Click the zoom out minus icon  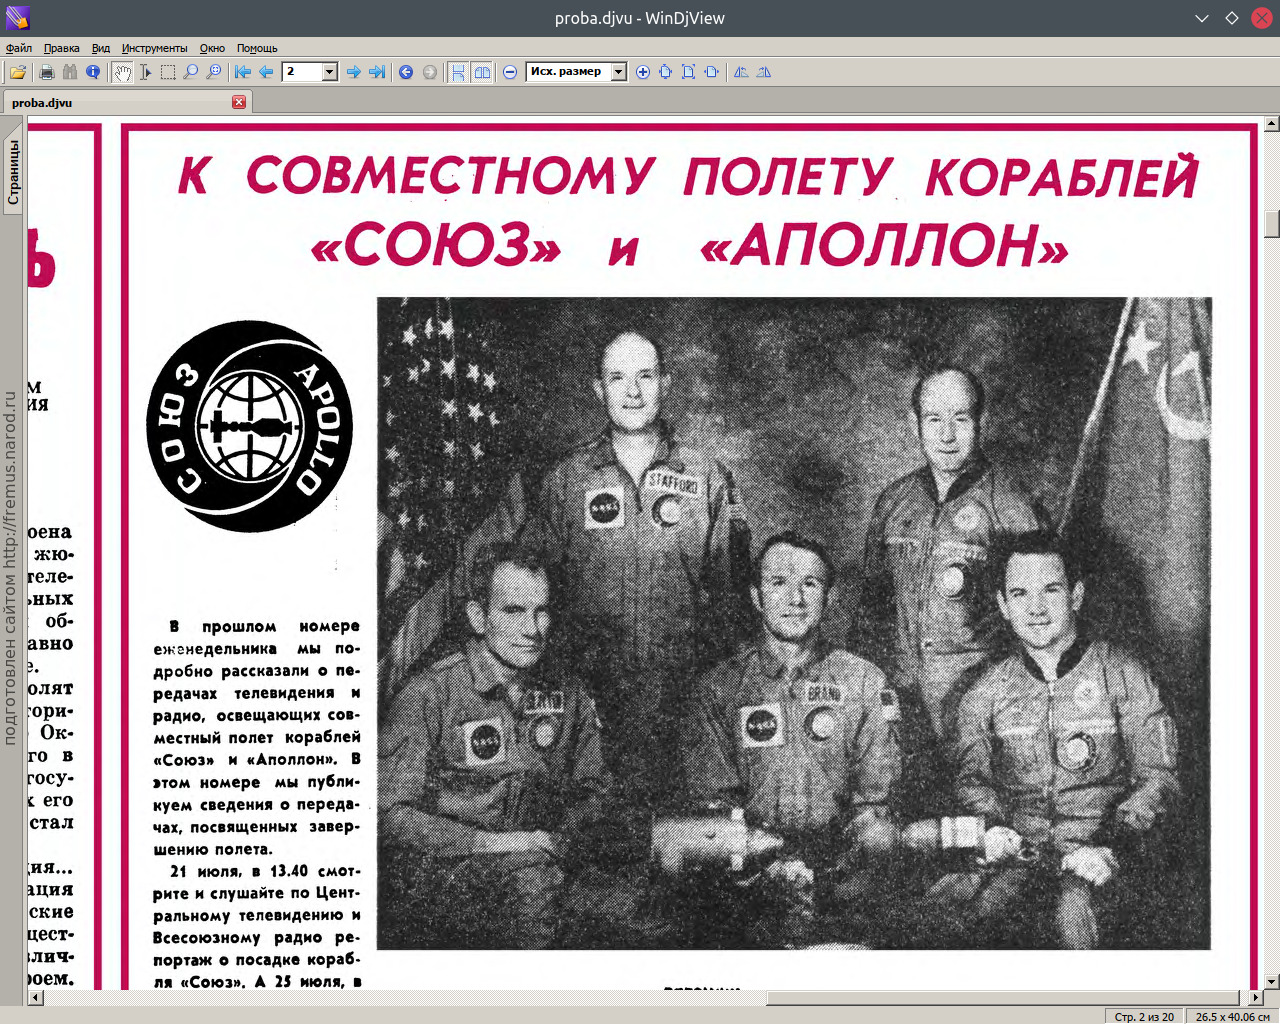pos(510,72)
